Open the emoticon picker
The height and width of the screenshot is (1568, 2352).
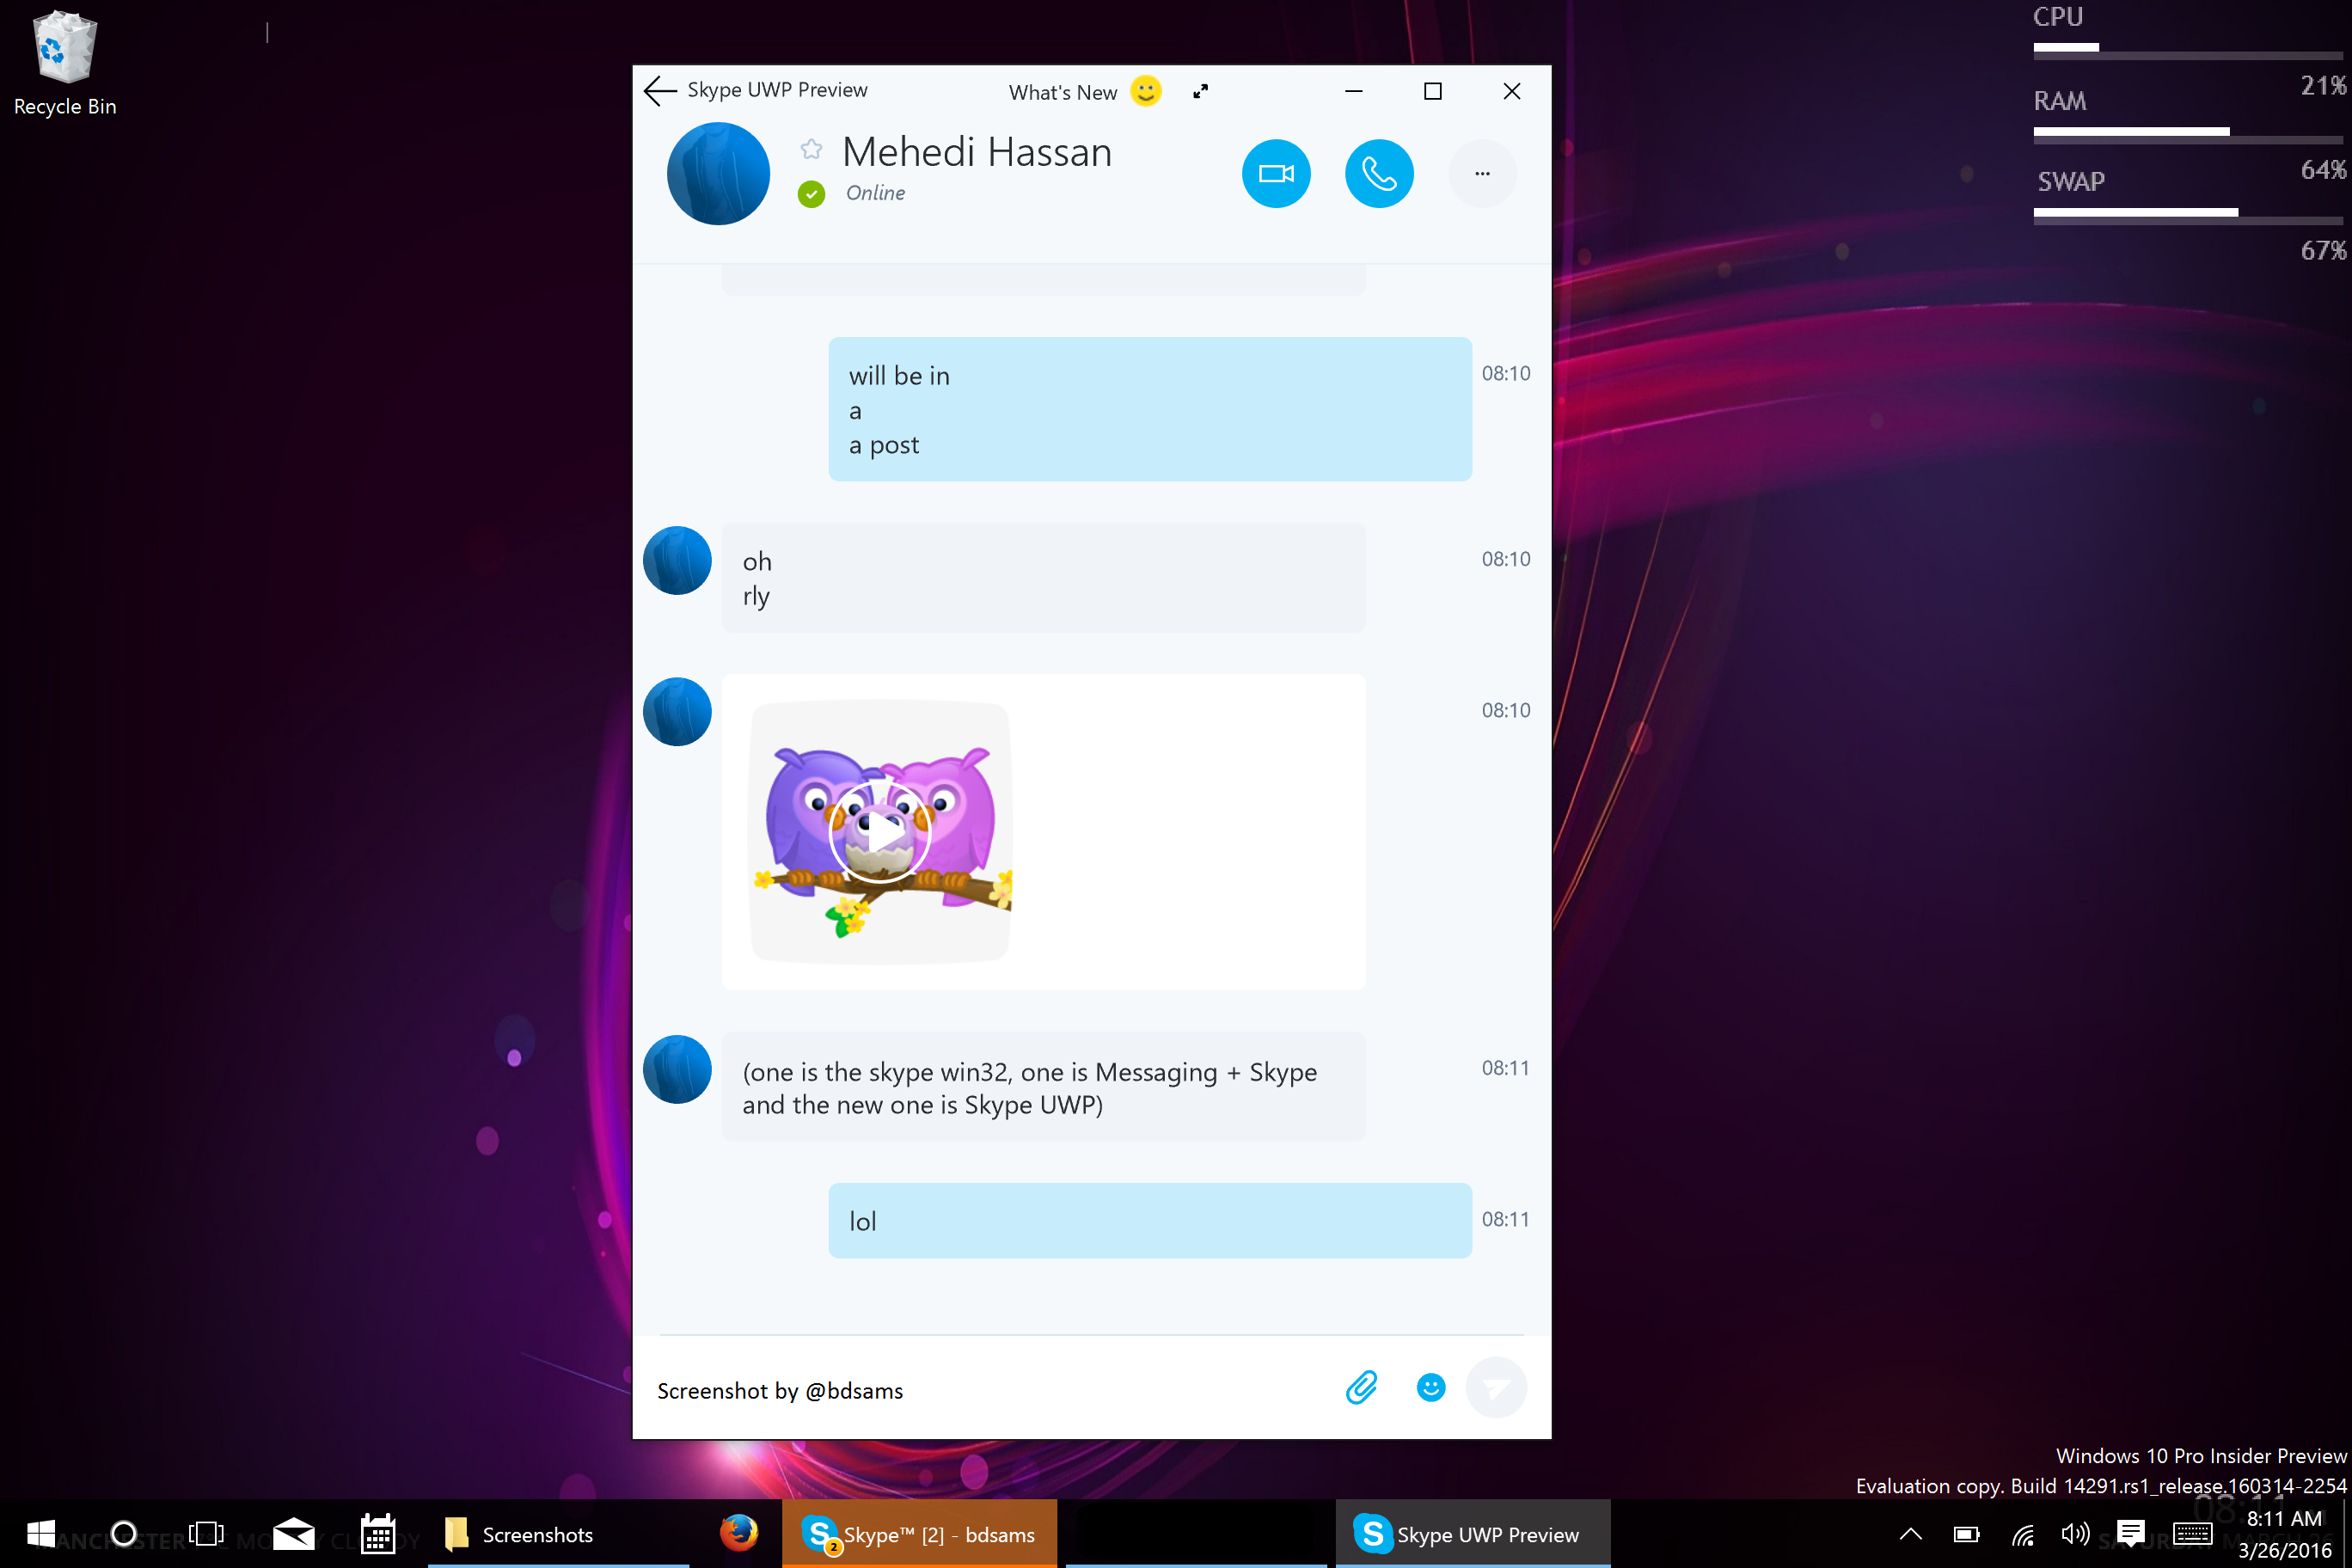1431,1388
